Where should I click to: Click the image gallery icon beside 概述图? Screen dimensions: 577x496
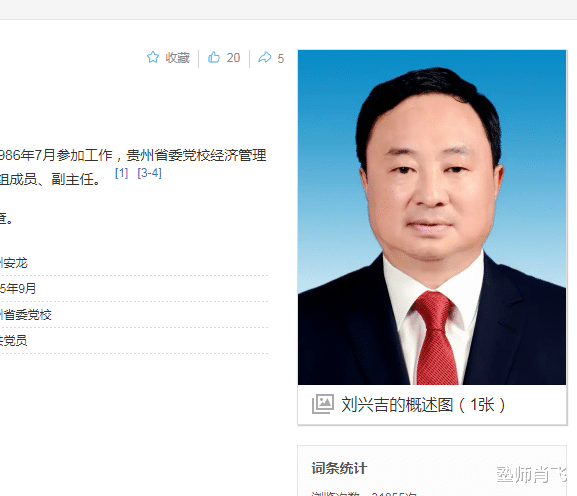tap(323, 404)
